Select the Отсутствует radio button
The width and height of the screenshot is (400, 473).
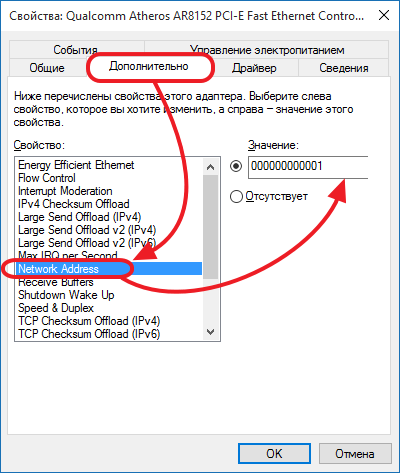tap(236, 196)
